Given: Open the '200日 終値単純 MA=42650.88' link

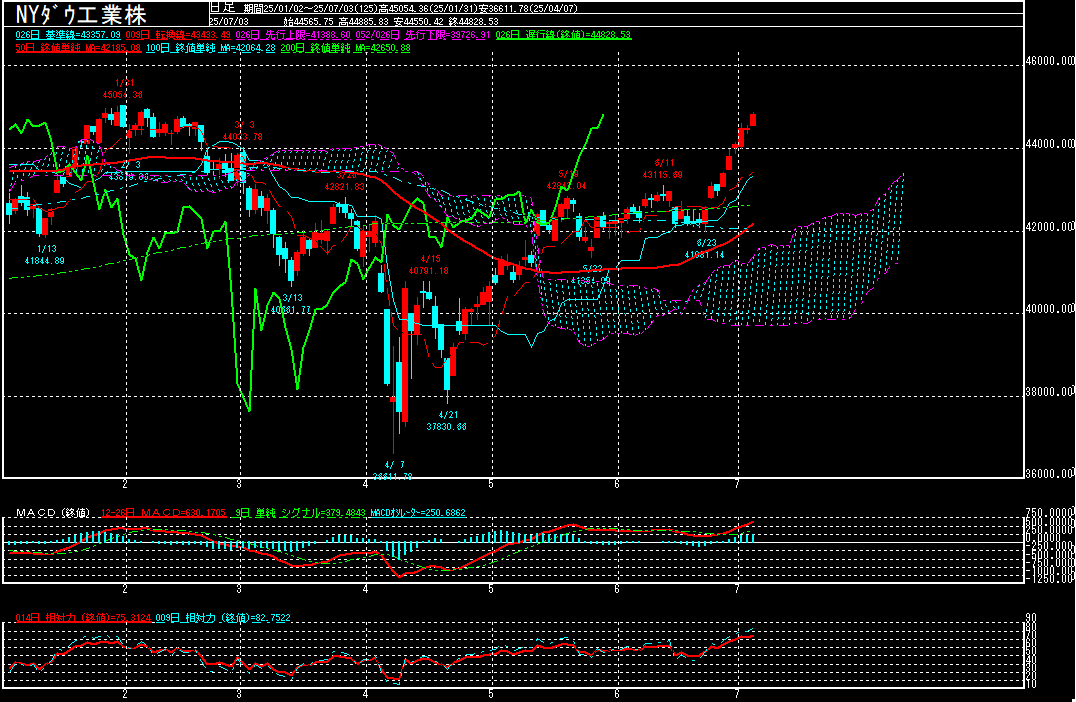Looking at the screenshot, I should (345, 48).
